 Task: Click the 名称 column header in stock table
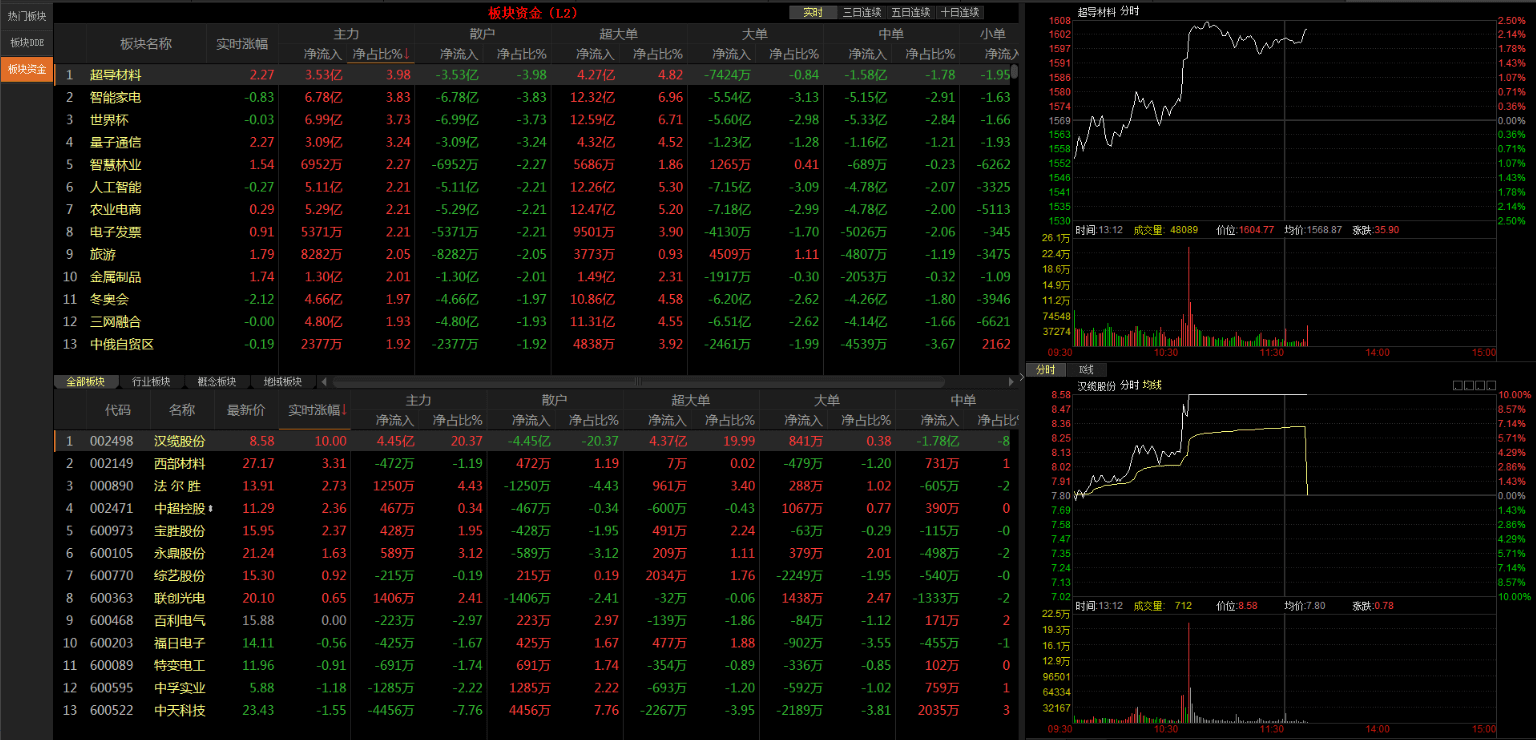pos(182,409)
